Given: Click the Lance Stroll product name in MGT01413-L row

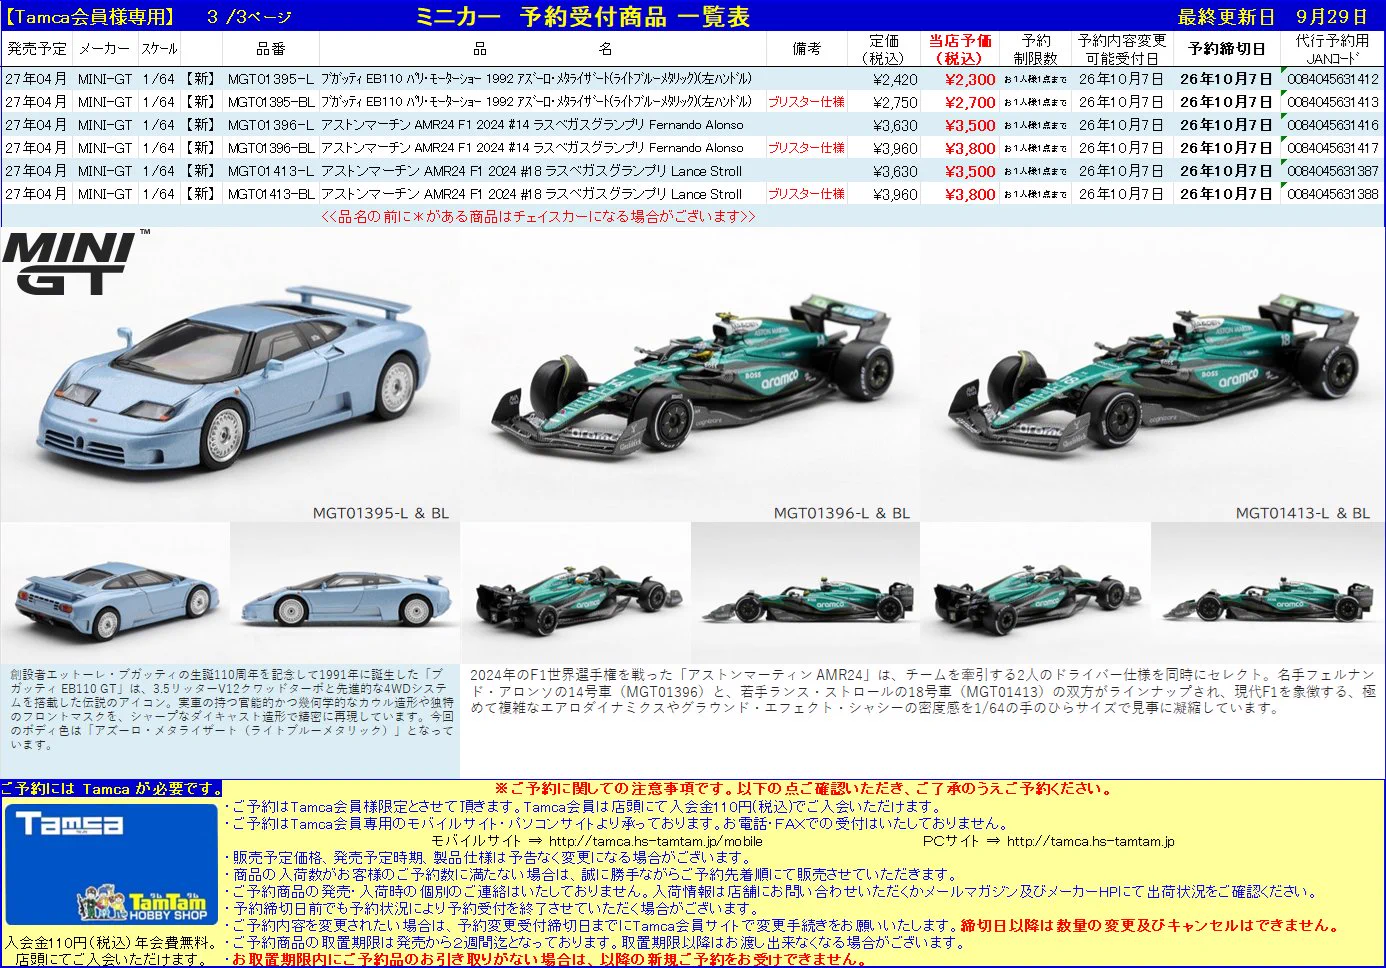Looking at the screenshot, I should coord(531,171).
